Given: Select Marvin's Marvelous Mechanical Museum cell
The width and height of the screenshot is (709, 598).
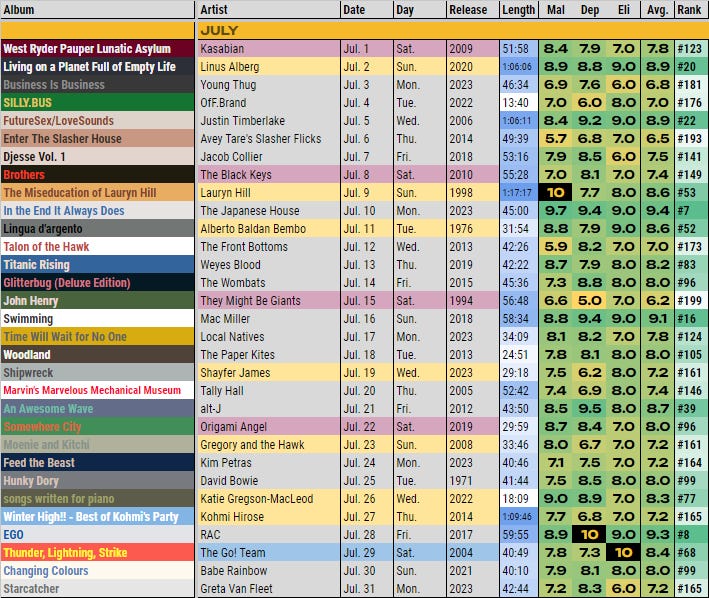Looking at the screenshot, I should (x=98, y=391).
